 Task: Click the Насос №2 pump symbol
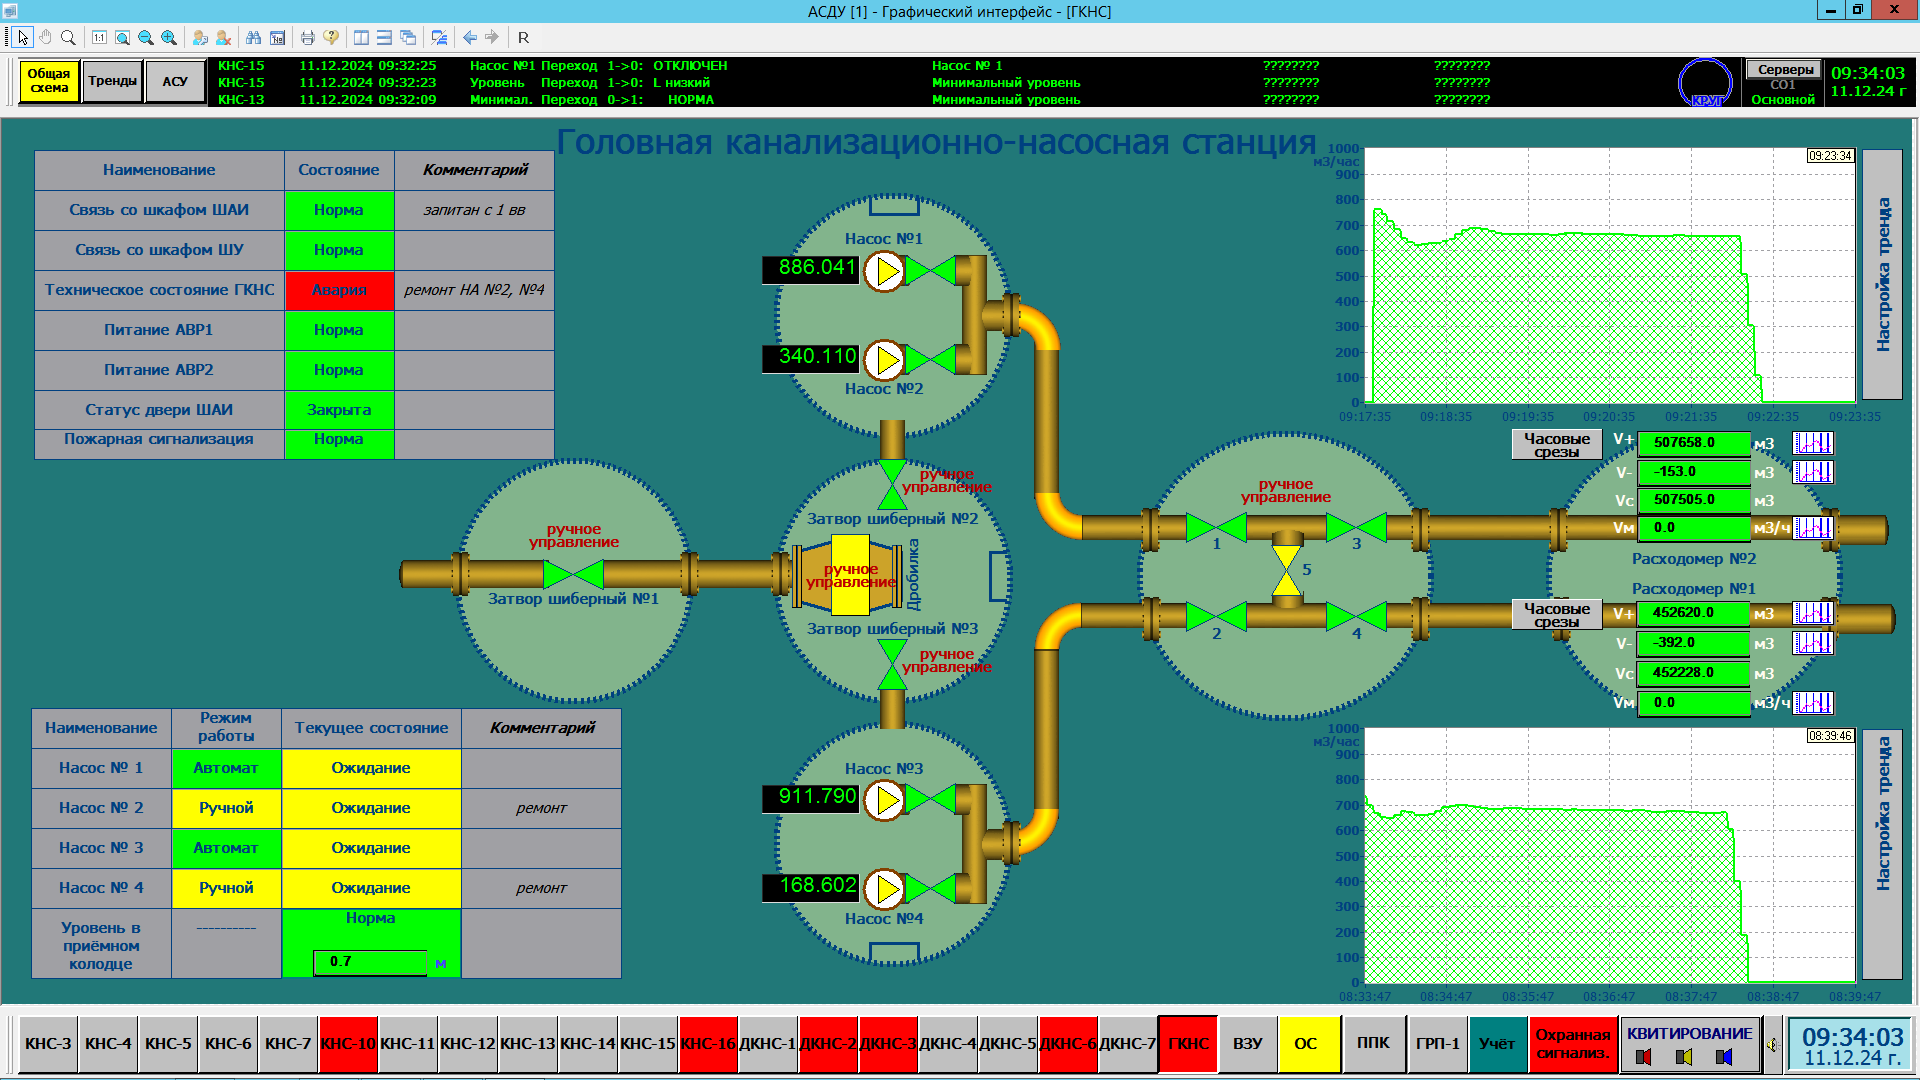pos(884,360)
